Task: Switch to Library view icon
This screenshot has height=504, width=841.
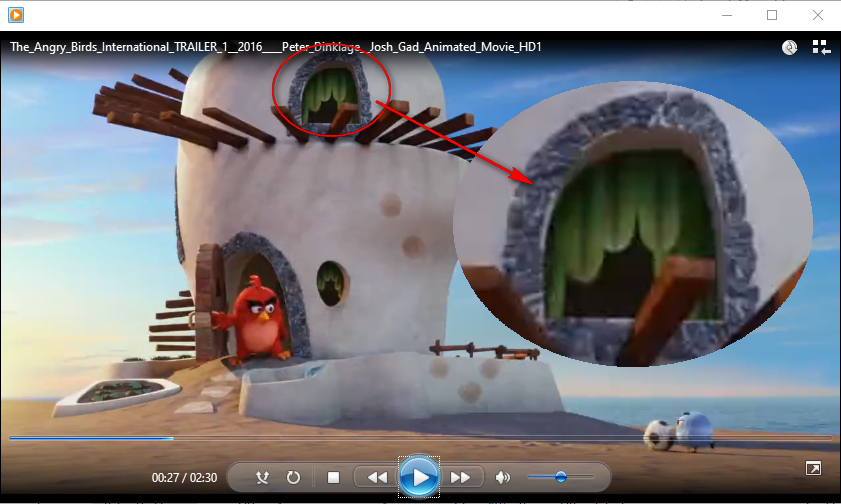Action: click(821, 47)
